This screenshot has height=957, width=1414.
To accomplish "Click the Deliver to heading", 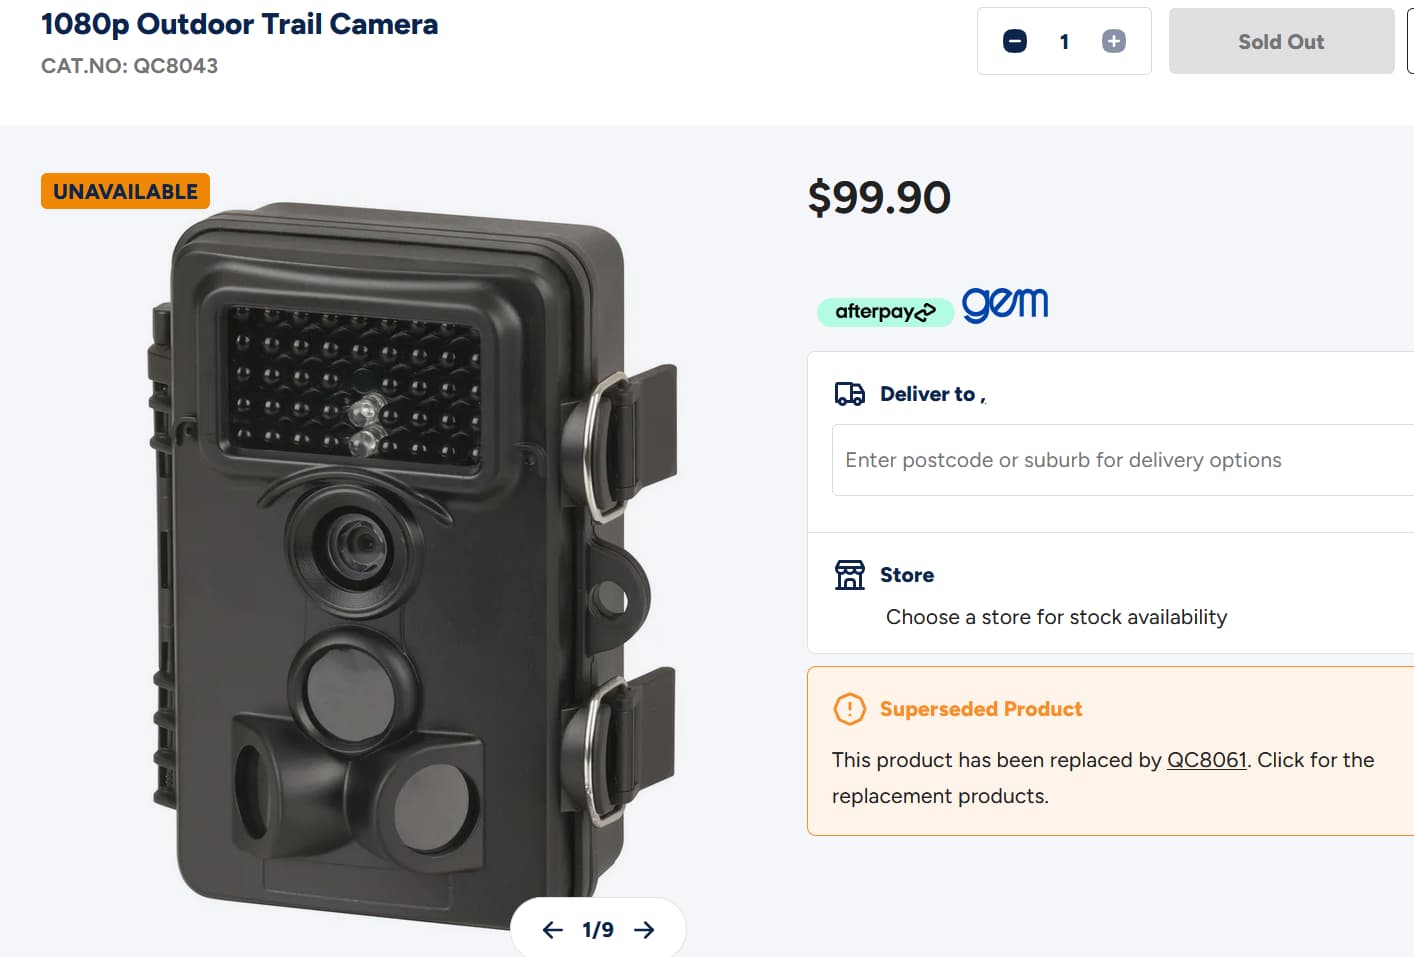I will click(x=932, y=394).
